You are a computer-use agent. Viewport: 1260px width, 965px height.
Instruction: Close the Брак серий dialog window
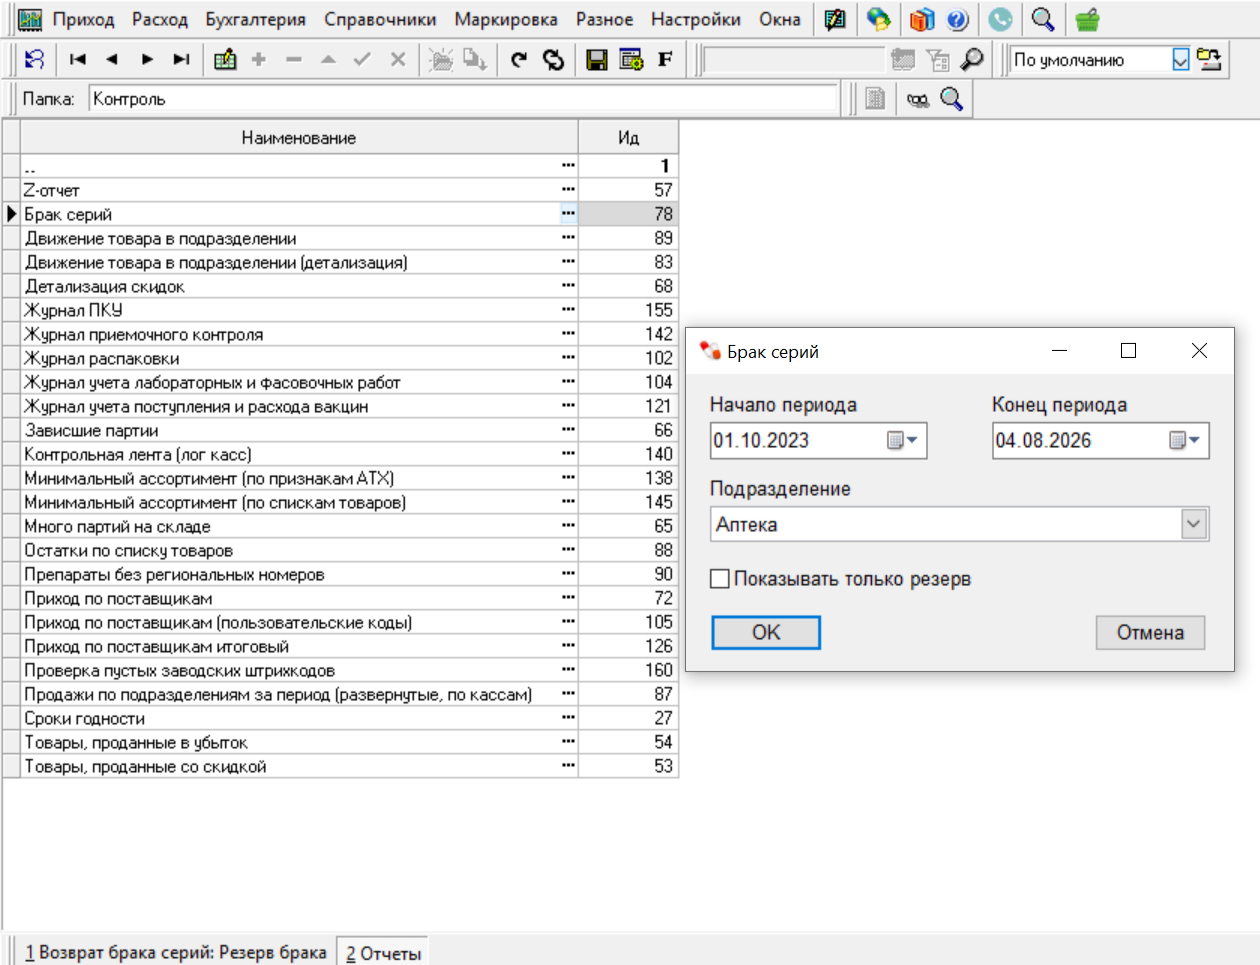(1199, 351)
